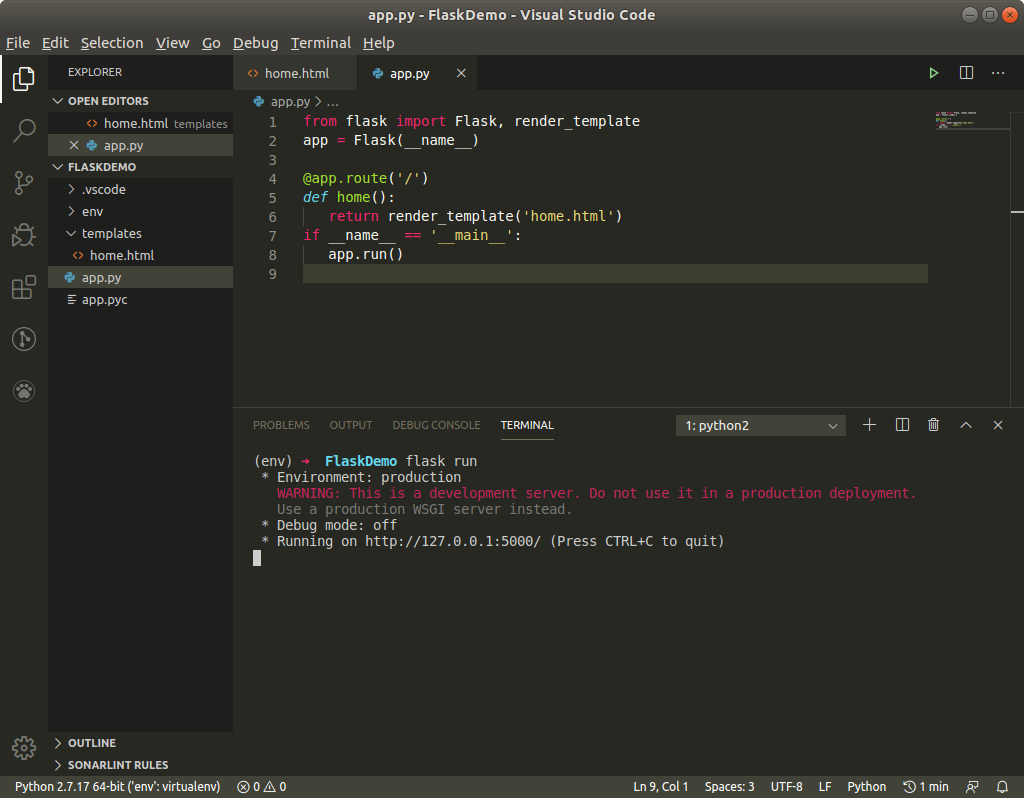Maximize the panel with up chevron
Image resolution: width=1024 pixels, height=798 pixels.
[x=966, y=425]
